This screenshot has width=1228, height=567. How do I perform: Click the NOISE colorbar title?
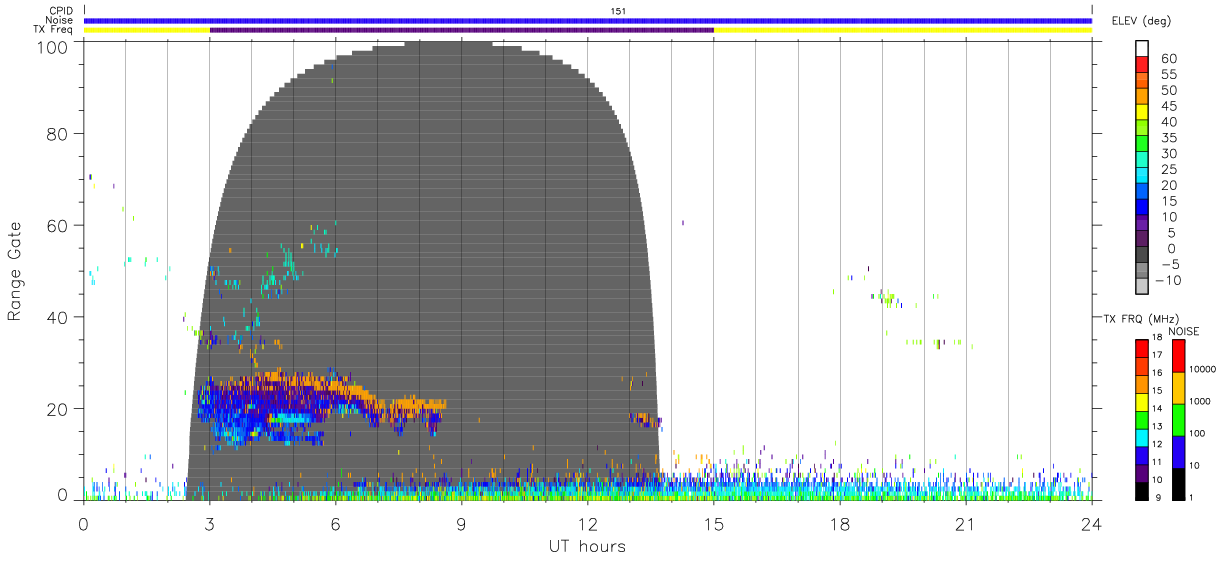[x=1185, y=331]
